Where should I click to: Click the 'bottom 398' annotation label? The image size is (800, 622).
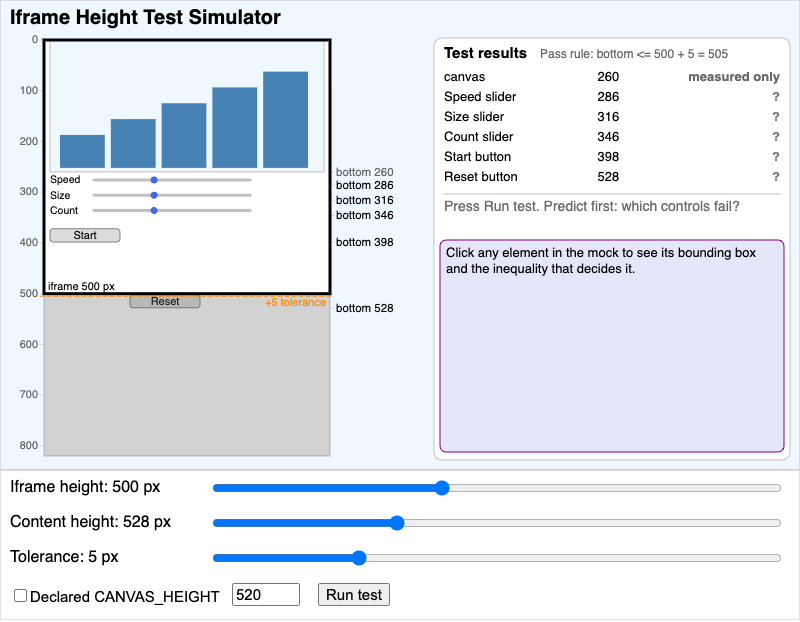click(x=364, y=242)
